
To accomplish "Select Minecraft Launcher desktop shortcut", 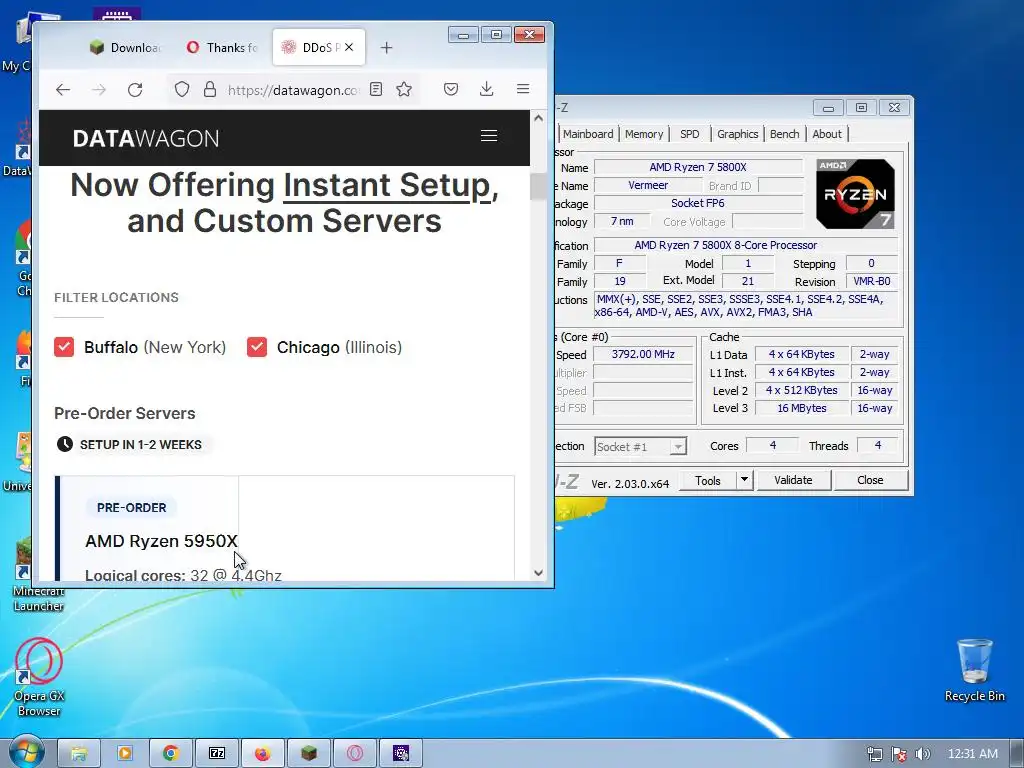I will pyautogui.click(x=39, y=575).
